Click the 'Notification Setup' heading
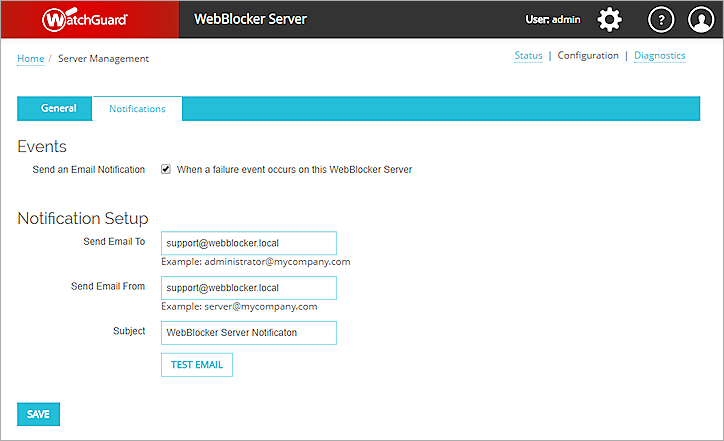The height and width of the screenshot is (441, 724). [x=83, y=218]
